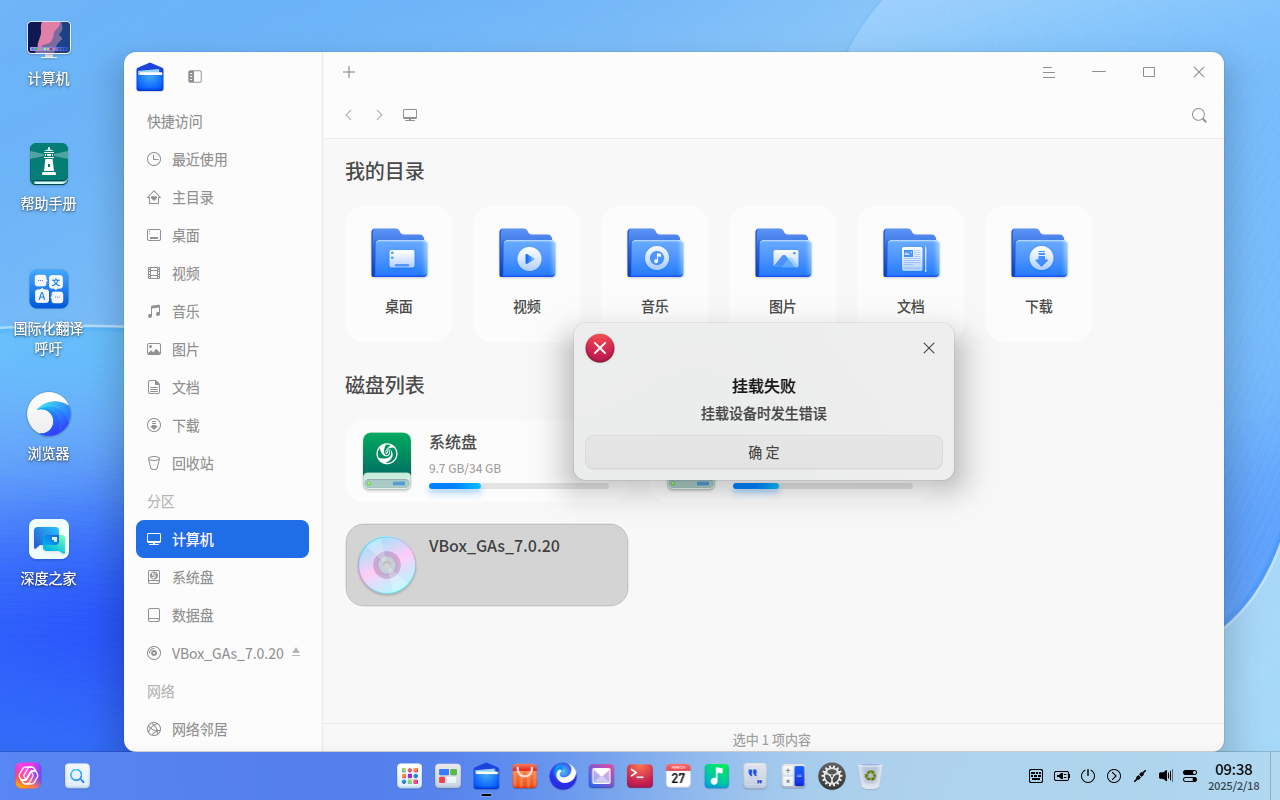Click the computer icon in address bar
1280x800 pixels.
pyautogui.click(x=410, y=115)
